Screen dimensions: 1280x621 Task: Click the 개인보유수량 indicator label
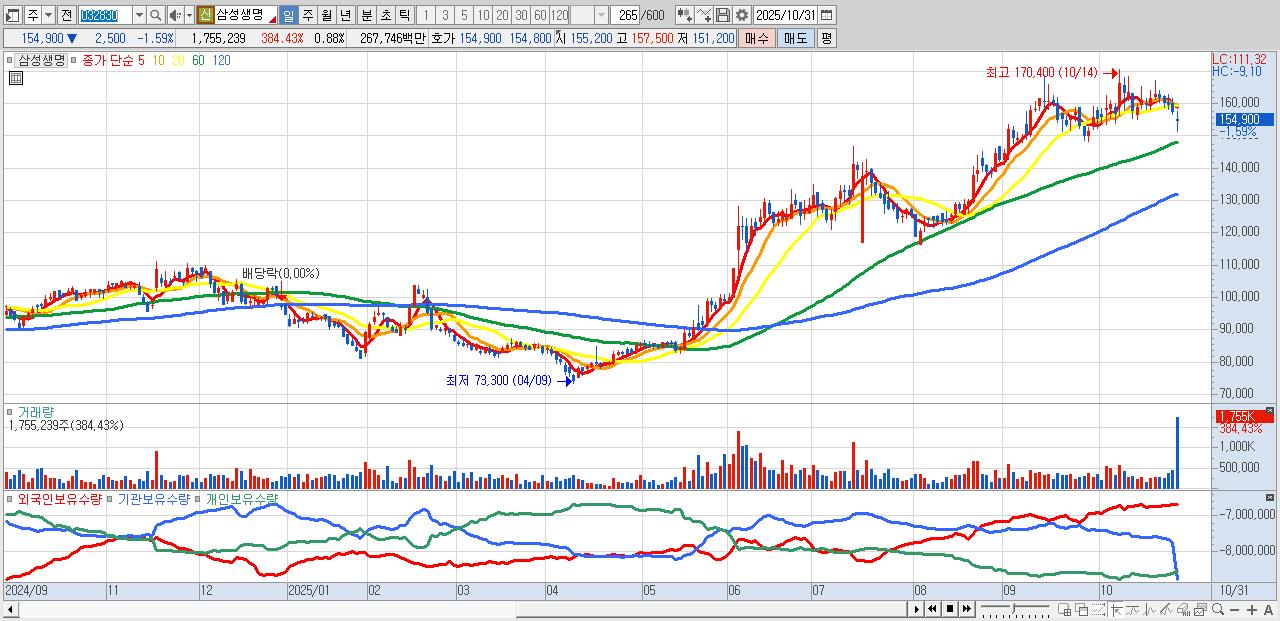pos(242,498)
